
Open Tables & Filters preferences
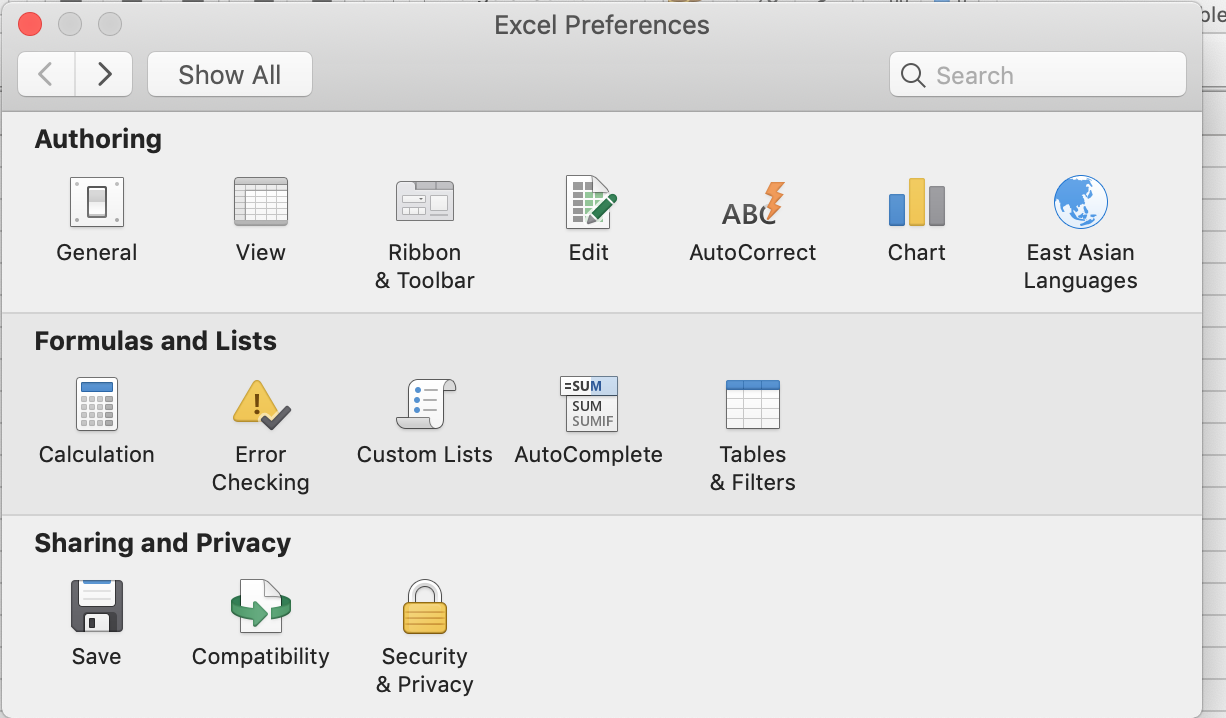[753, 404]
